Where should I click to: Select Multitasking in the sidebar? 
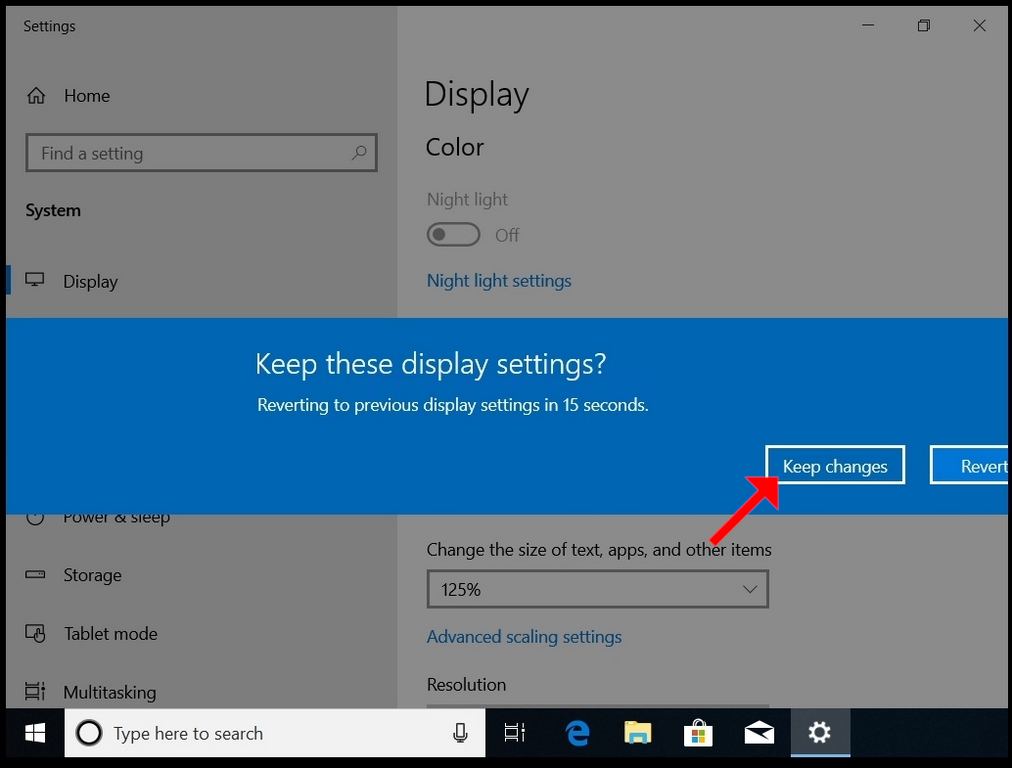pos(110,692)
